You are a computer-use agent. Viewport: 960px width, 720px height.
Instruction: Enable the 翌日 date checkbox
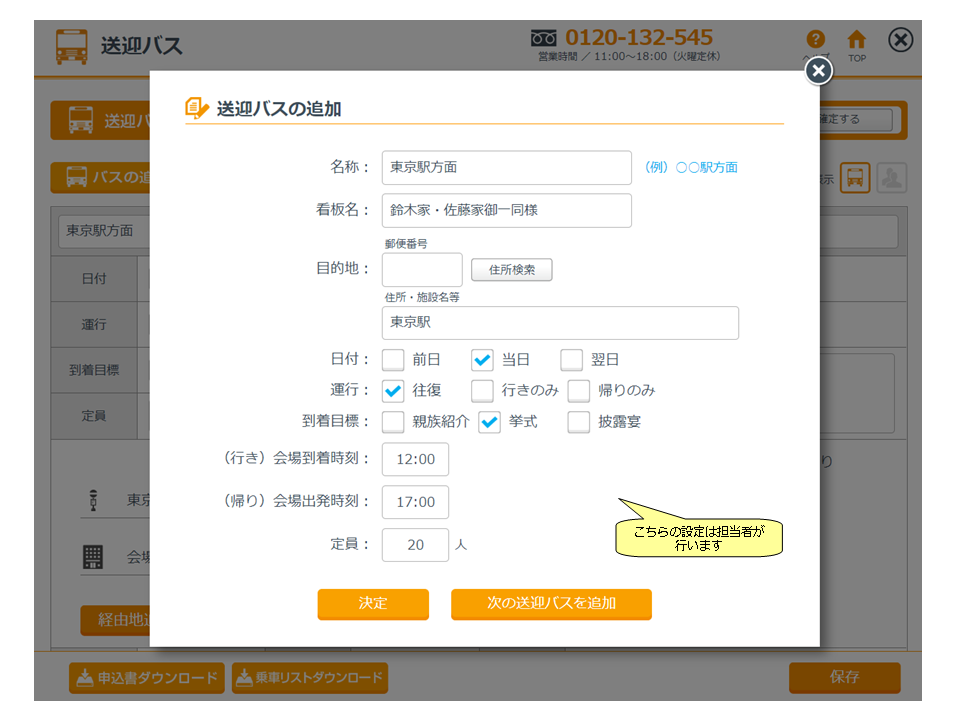(x=572, y=360)
